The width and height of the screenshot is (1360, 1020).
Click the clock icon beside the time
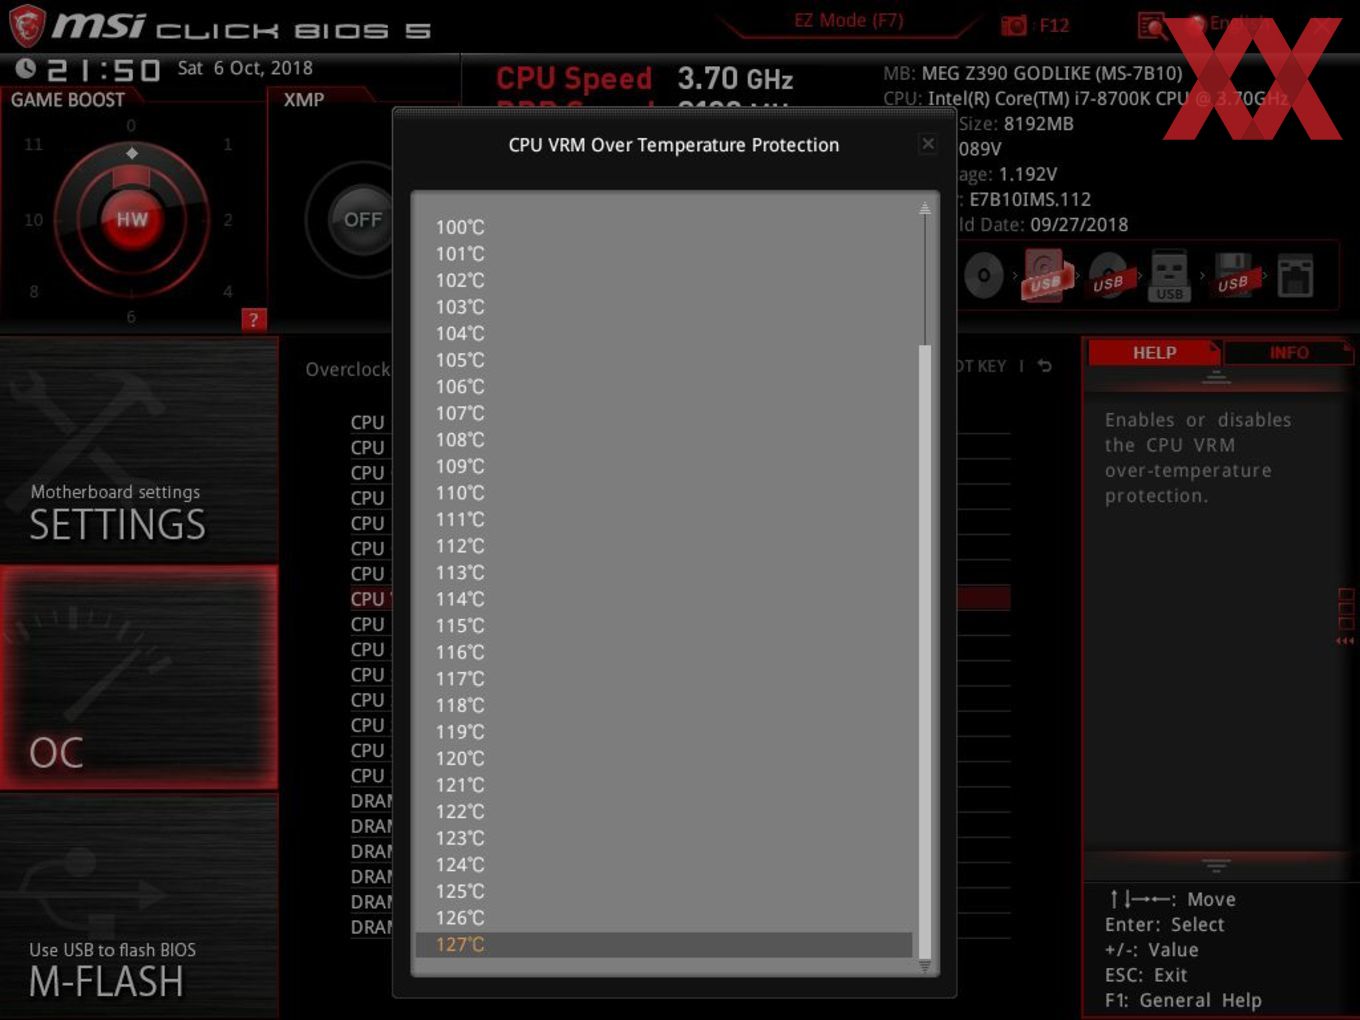[x=26, y=68]
